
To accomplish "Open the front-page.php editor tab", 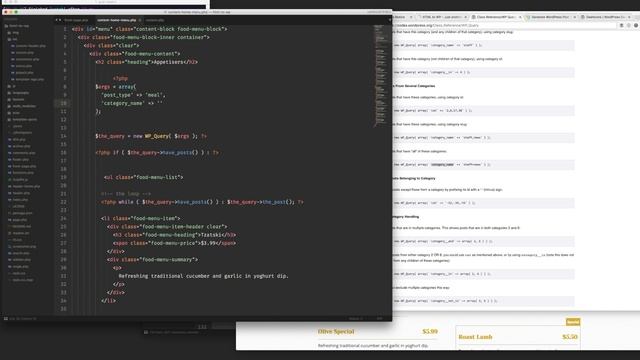I will click(x=76, y=20).
